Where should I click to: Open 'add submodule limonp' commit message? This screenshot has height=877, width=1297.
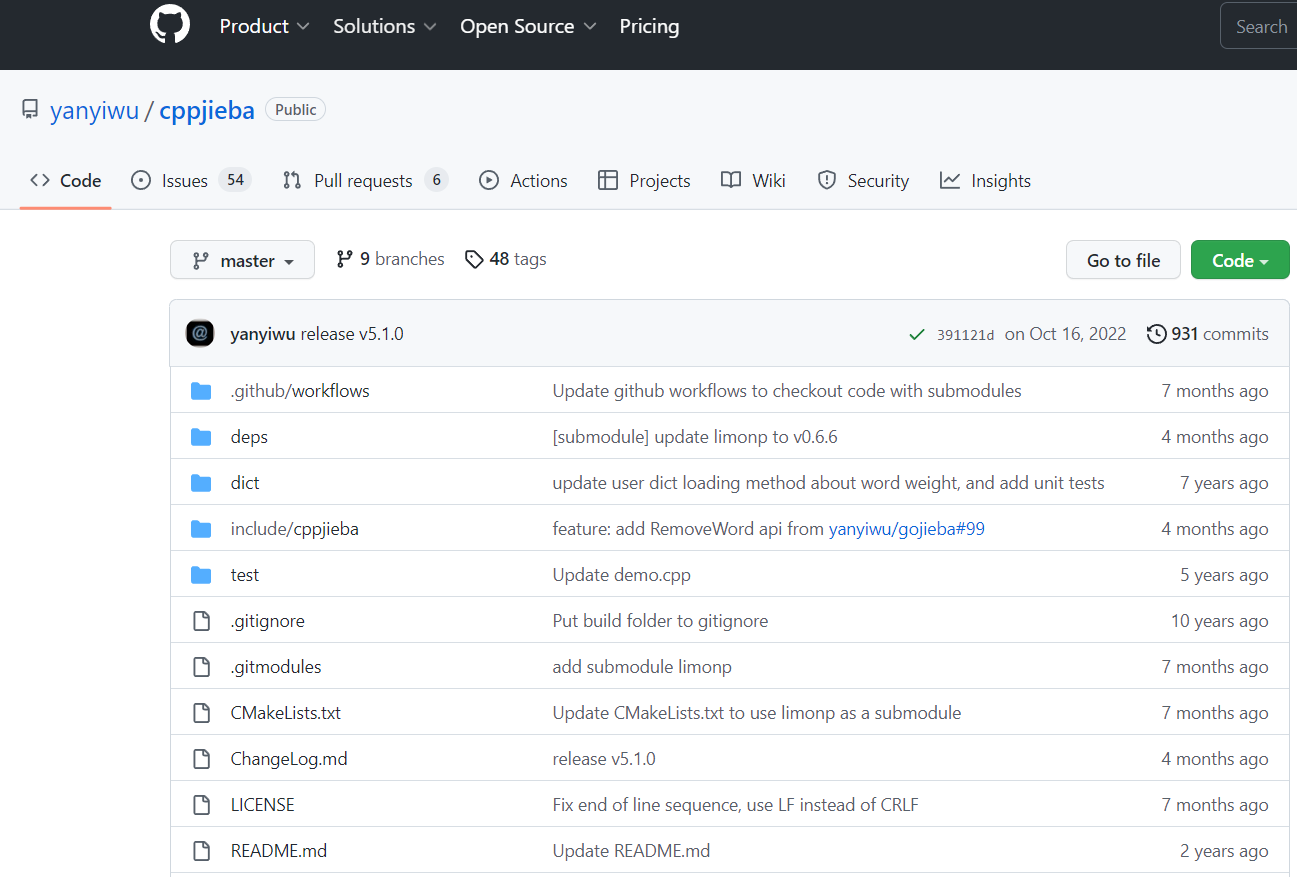tap(642, 667)
